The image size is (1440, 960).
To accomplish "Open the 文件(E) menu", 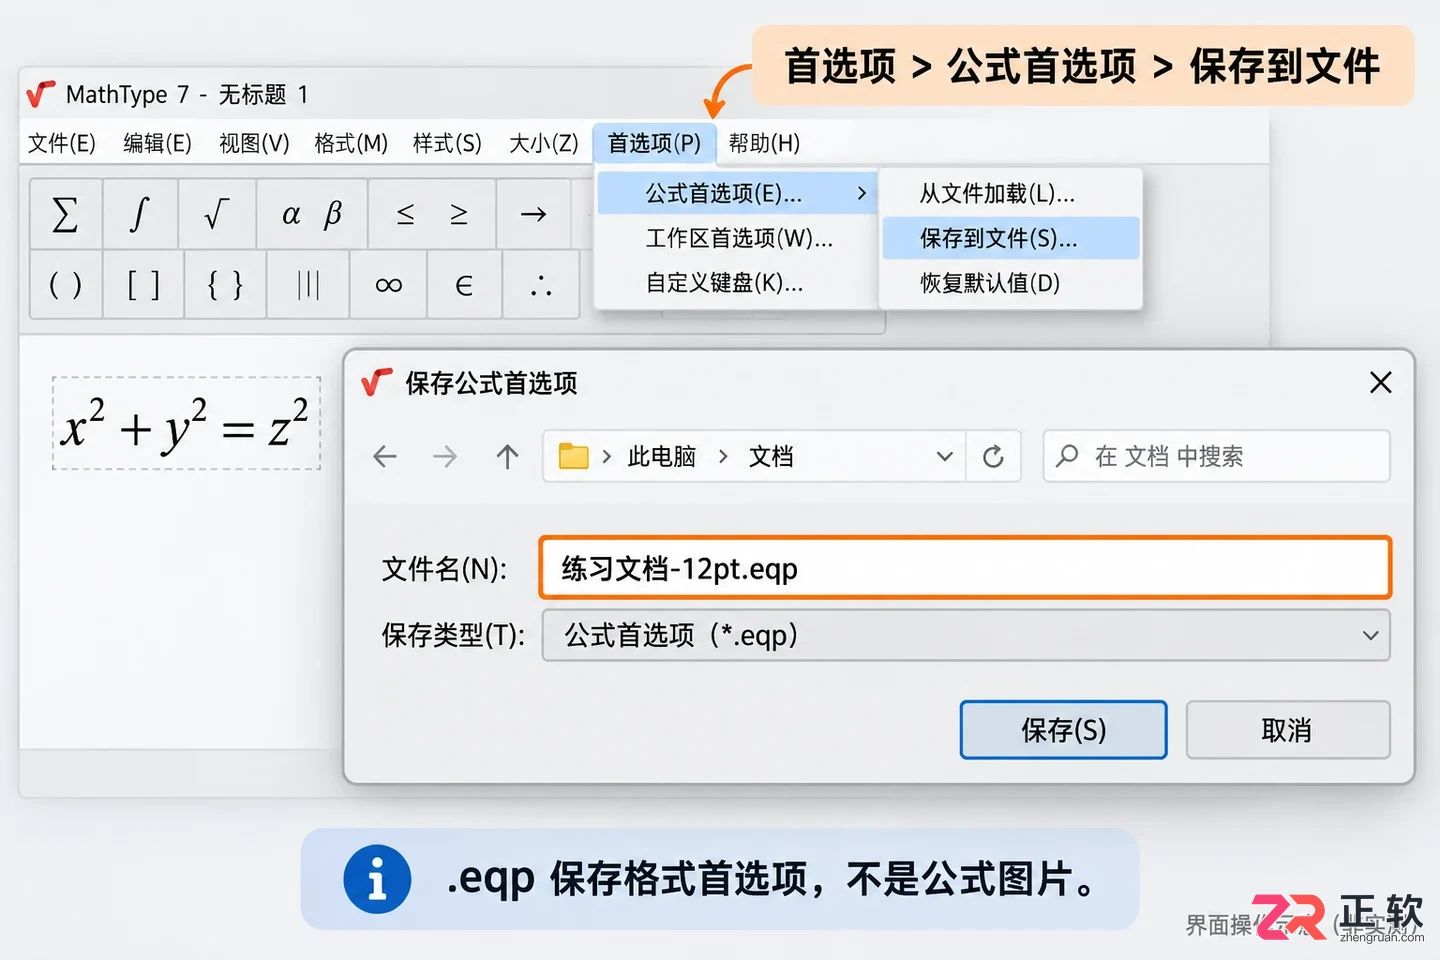I will pos(62,143).
